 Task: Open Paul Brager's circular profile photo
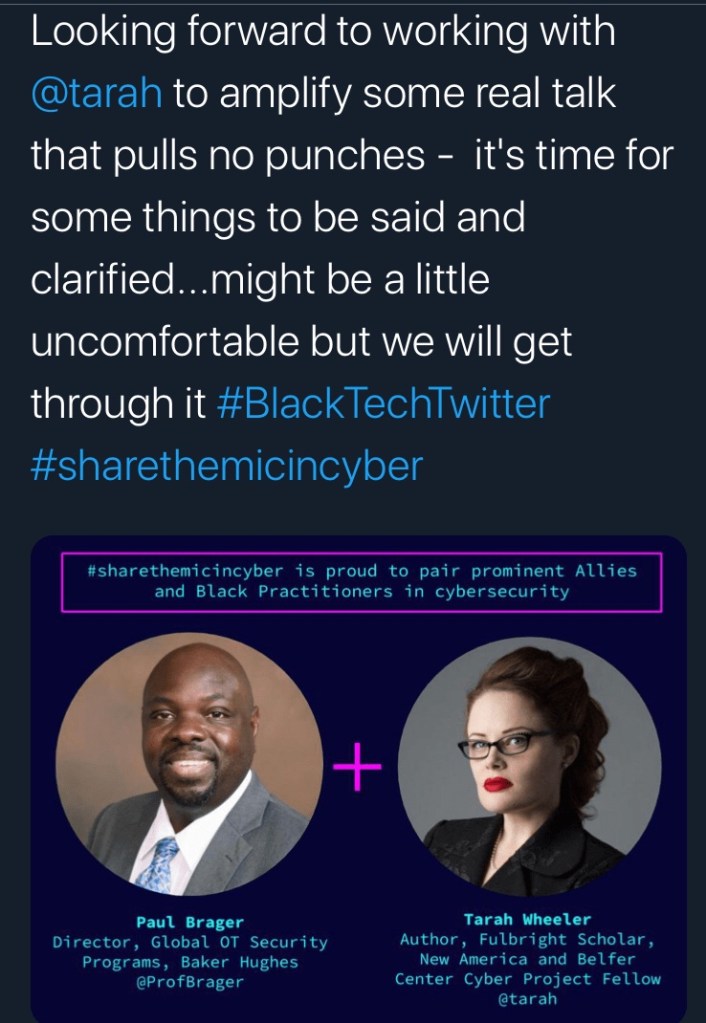tap(189, 768)
